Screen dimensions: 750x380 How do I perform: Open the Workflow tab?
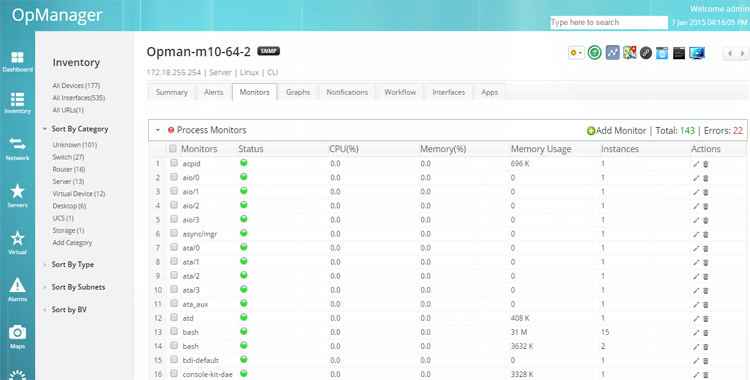(400, 92)
